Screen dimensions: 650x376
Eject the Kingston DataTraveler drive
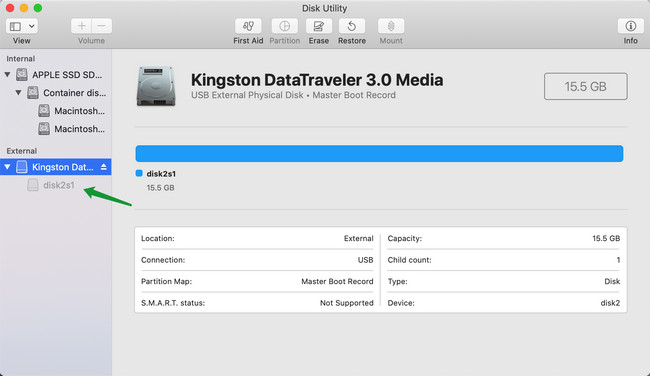(x=104, y=167)
